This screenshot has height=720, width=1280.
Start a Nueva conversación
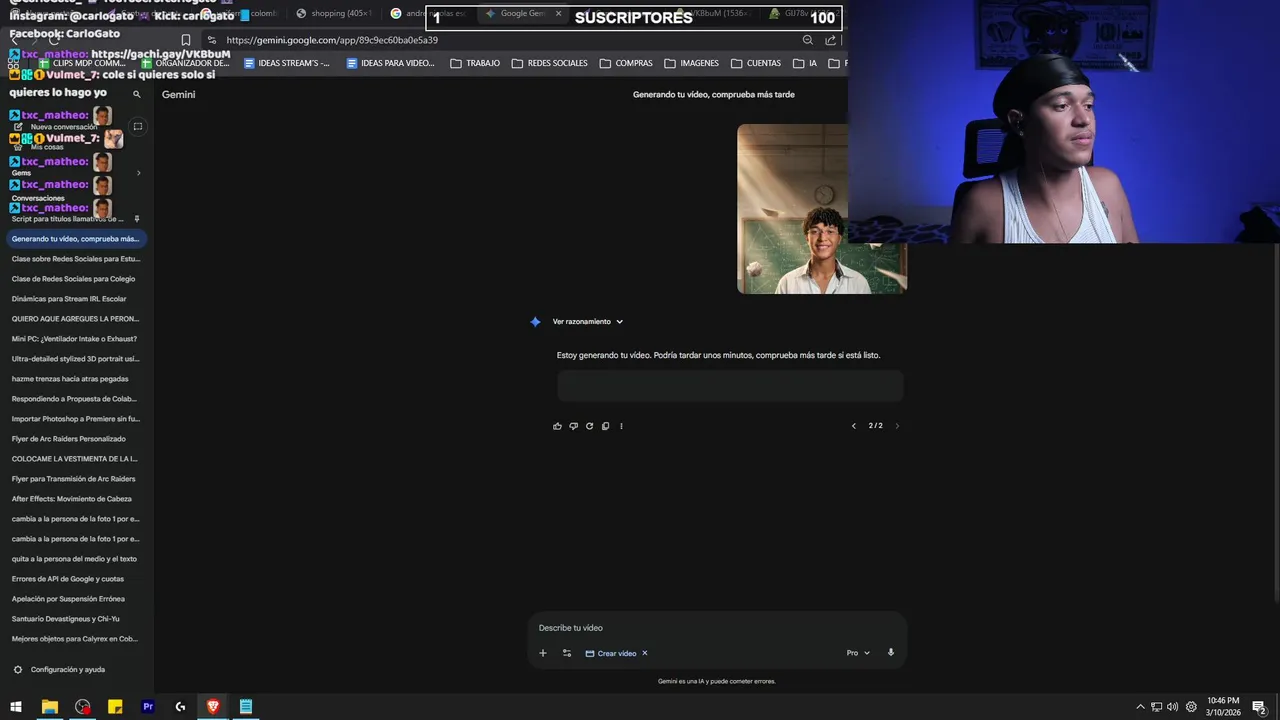(56, 127)
